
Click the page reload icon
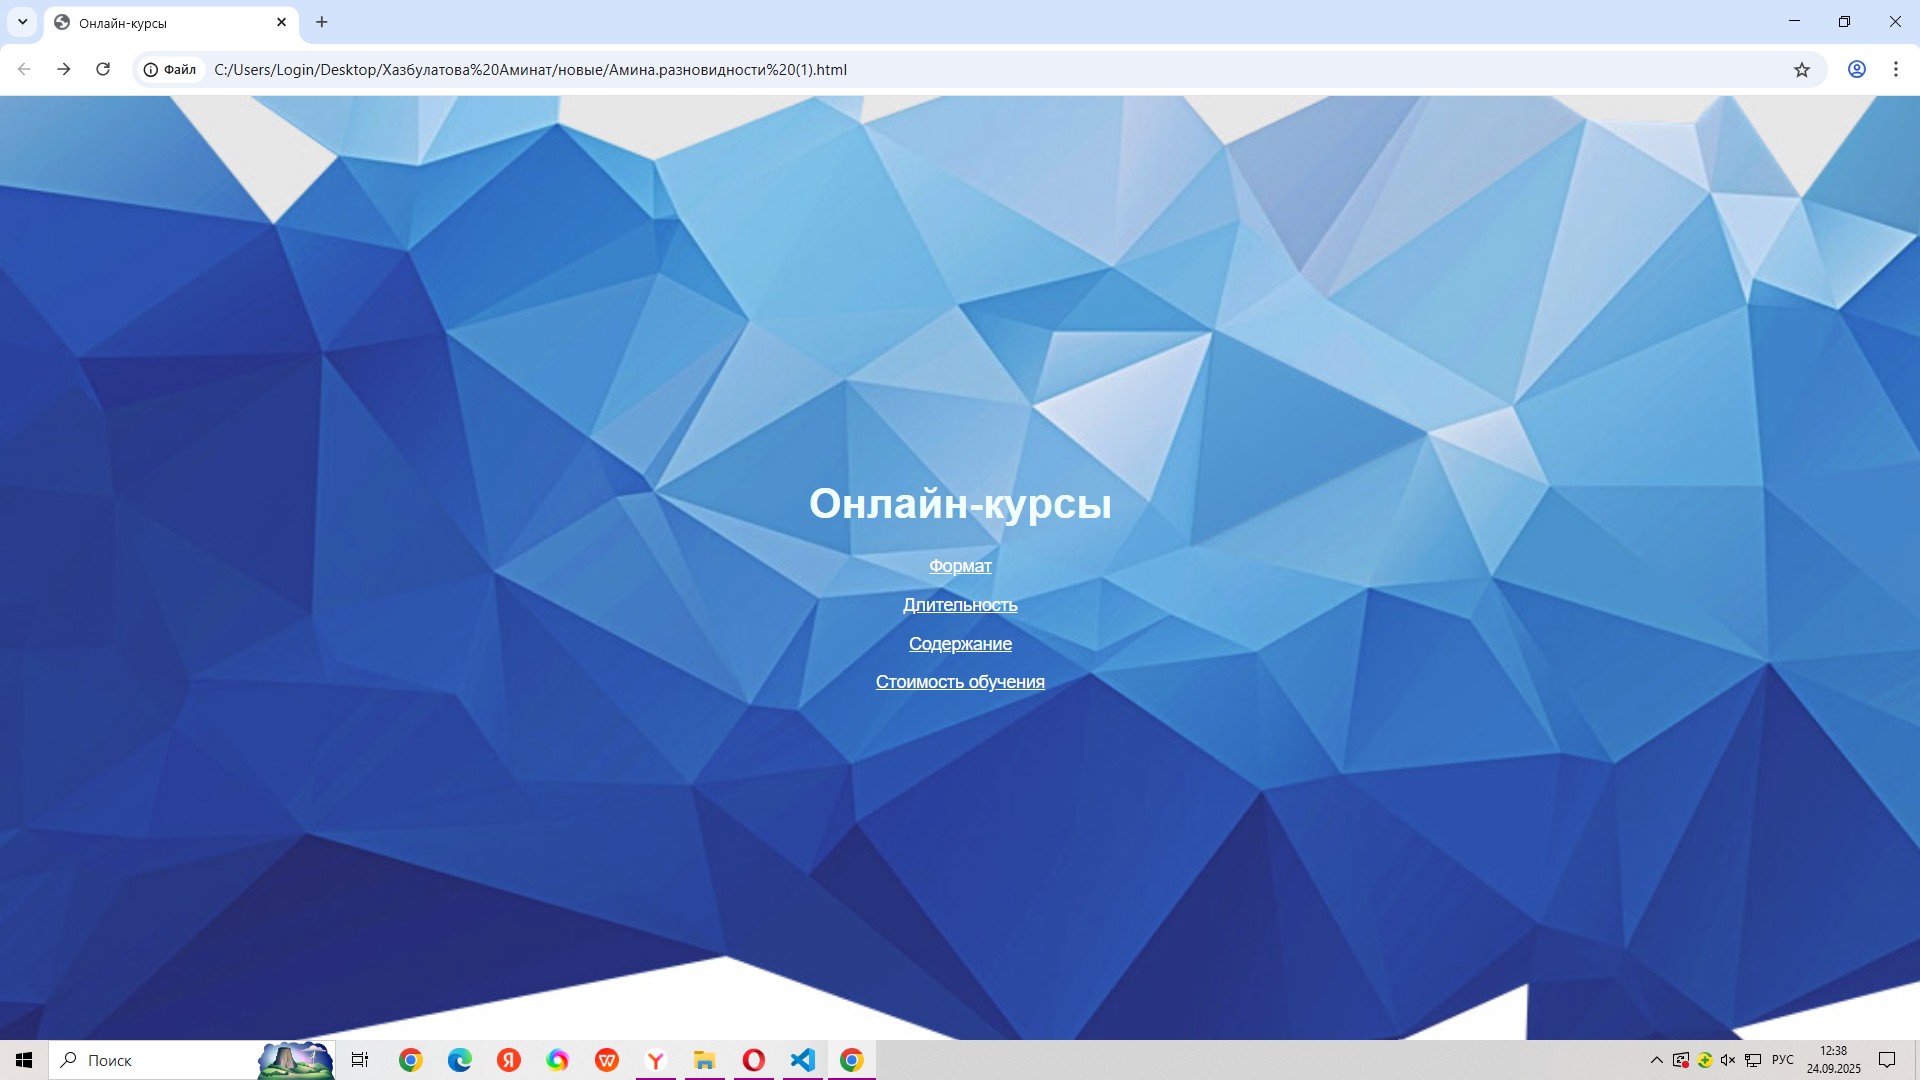[103, 69]
